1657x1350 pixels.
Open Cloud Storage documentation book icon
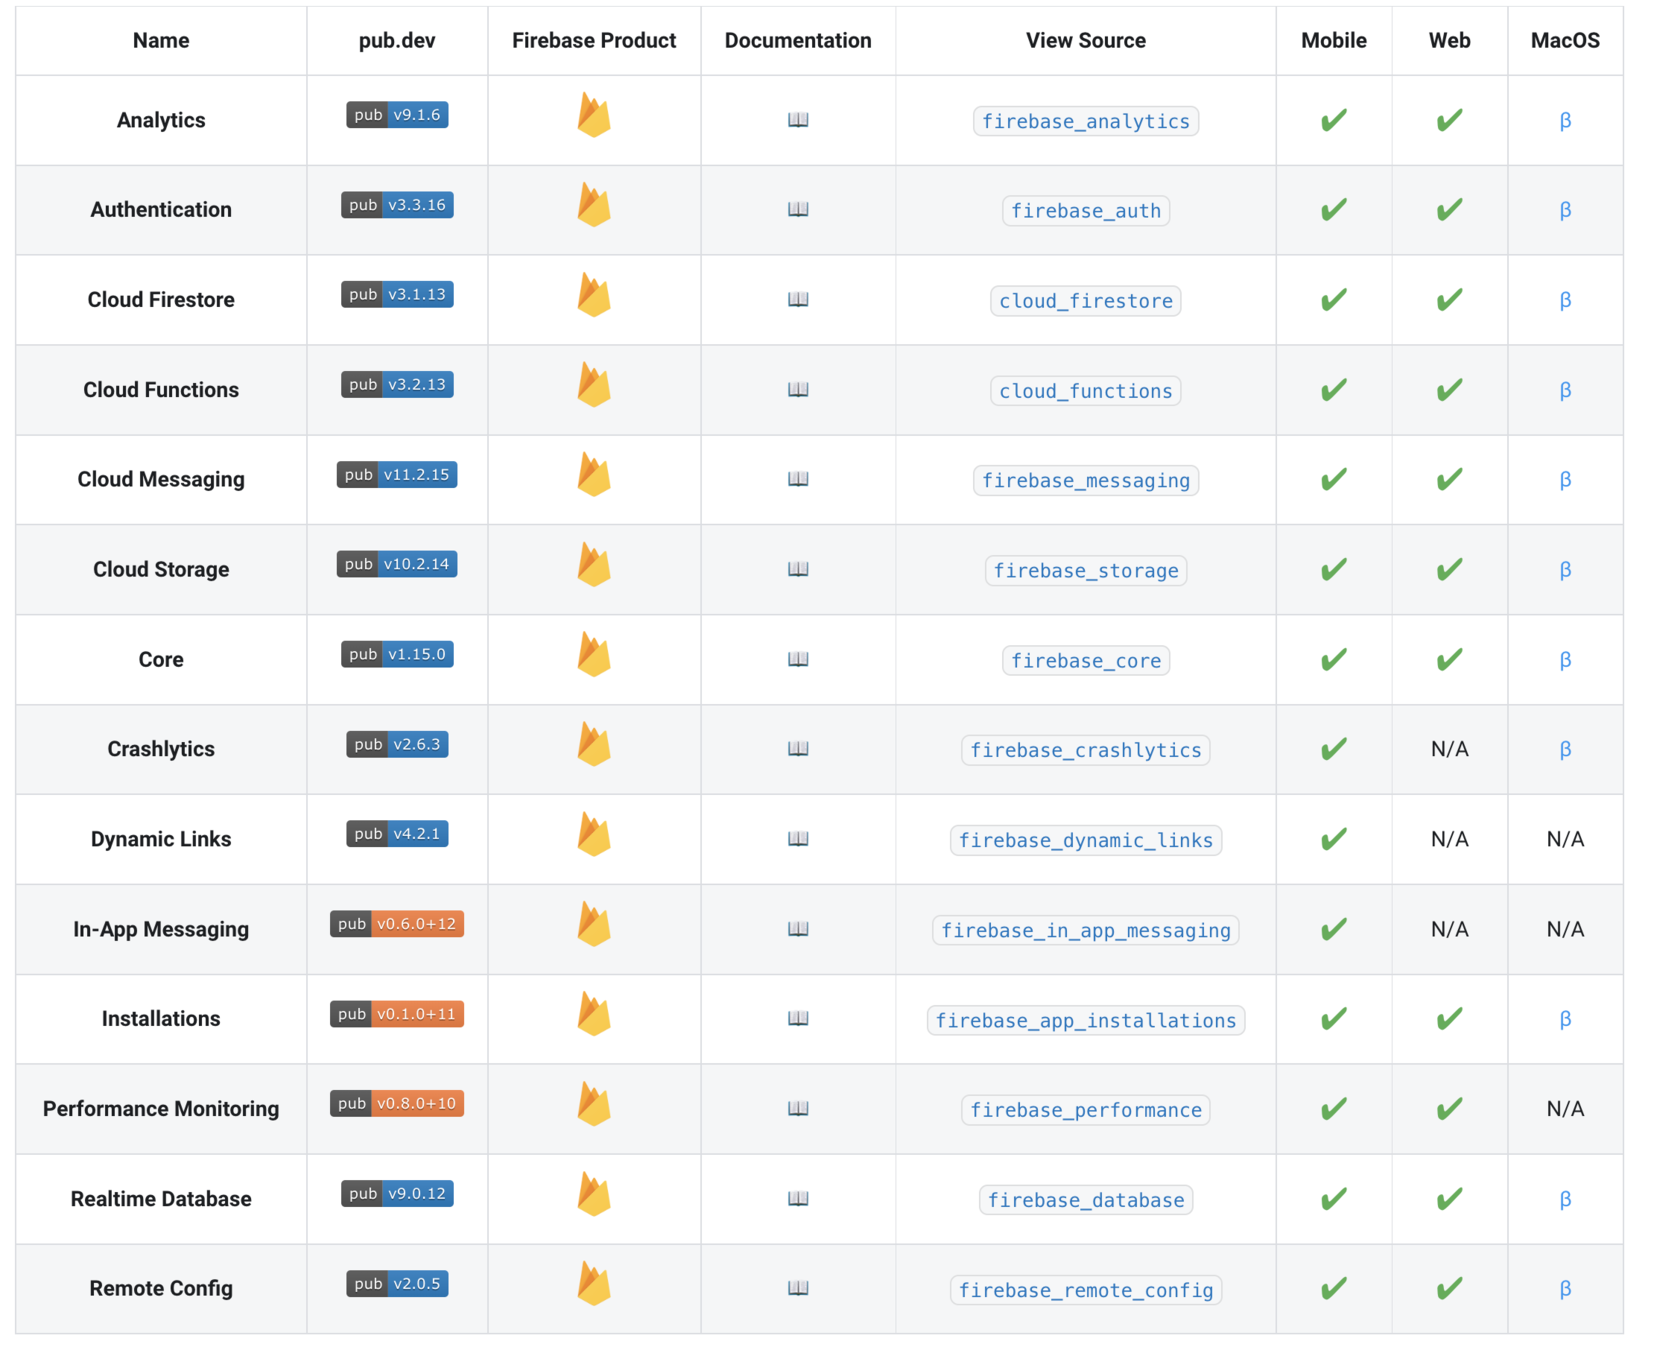[798, 569]
